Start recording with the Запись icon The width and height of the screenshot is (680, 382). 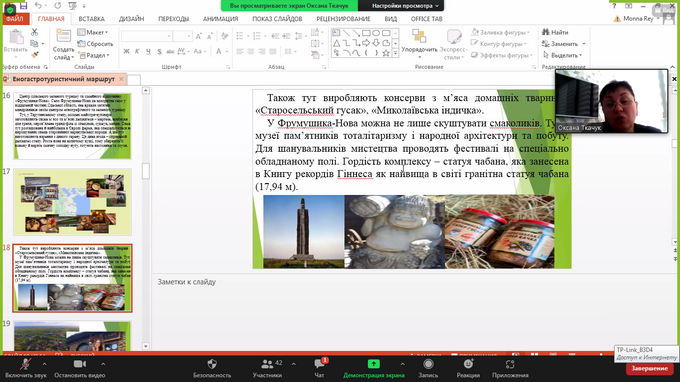pos(428,364)
